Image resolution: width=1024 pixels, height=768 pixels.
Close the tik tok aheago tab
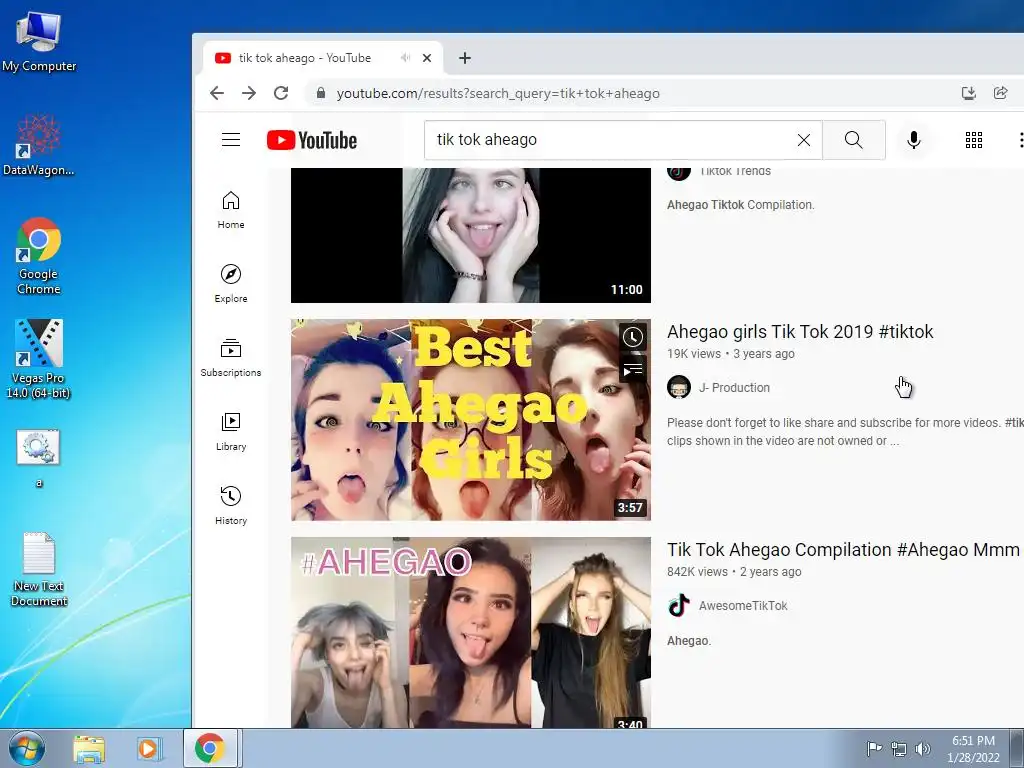(x=427, y=58)
